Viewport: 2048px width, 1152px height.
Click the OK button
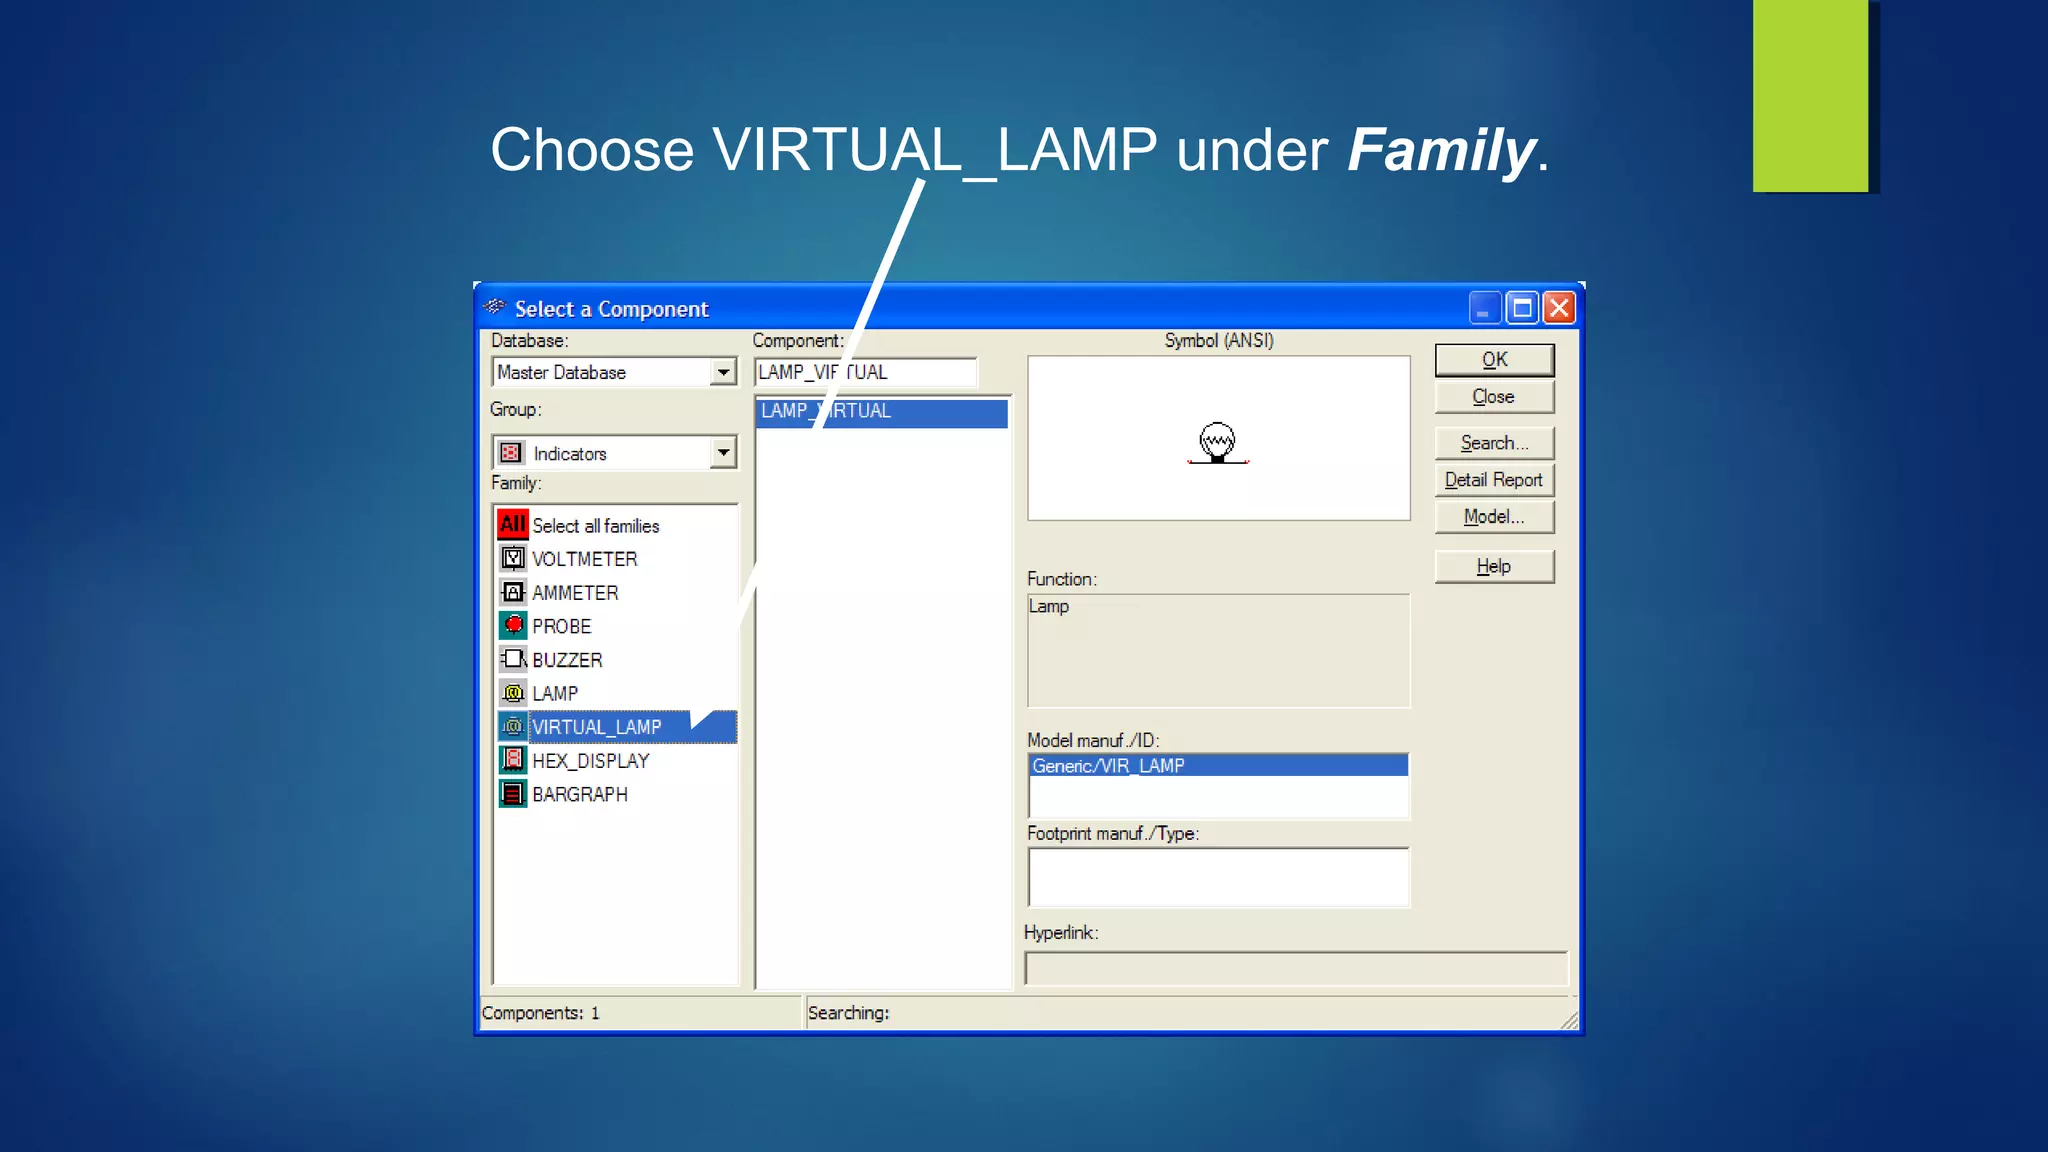pyautogui.click(x=1494, y=360)
